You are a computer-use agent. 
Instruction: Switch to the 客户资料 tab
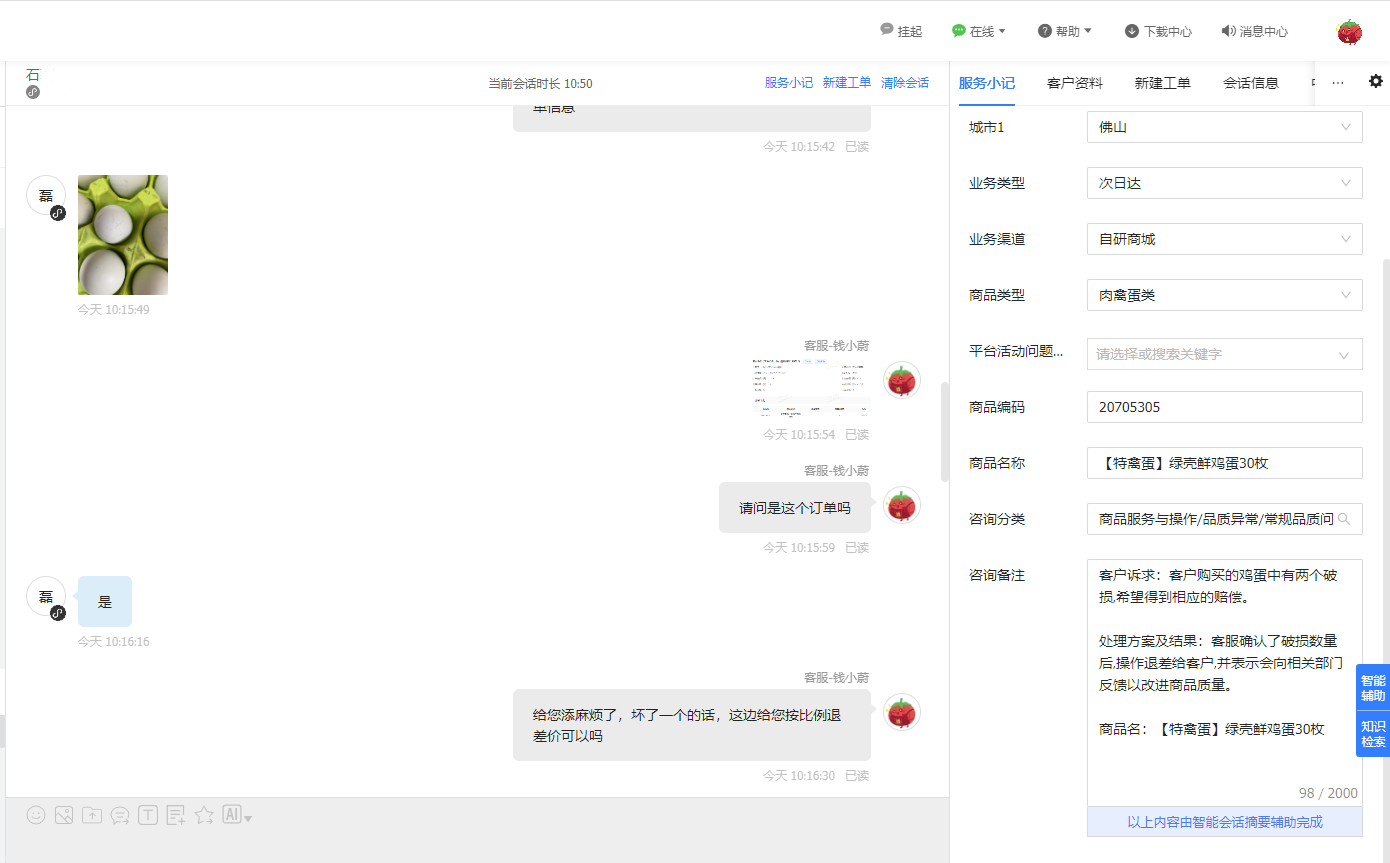[1074, 83]
